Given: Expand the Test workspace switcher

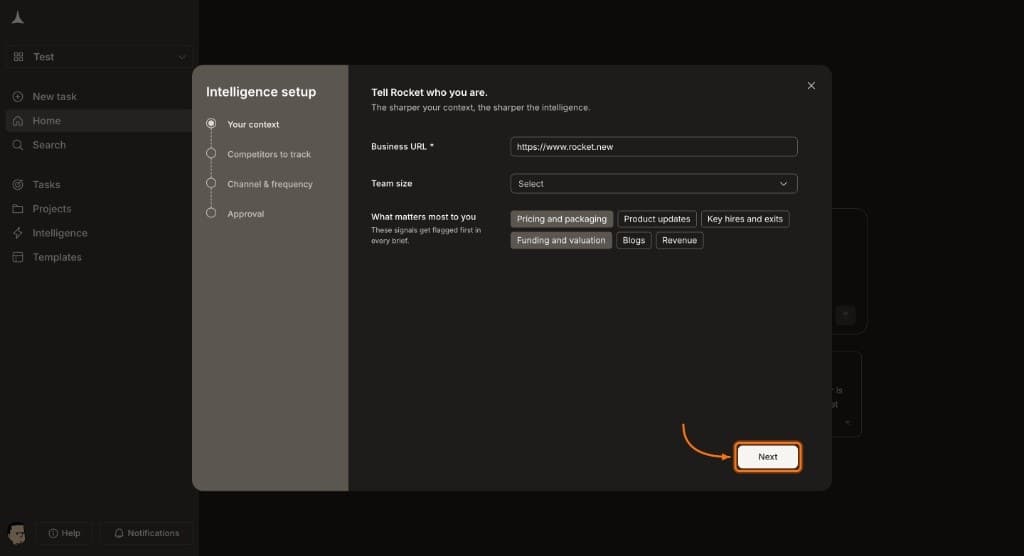Looking at the screenshot, I should pos(99,57).
